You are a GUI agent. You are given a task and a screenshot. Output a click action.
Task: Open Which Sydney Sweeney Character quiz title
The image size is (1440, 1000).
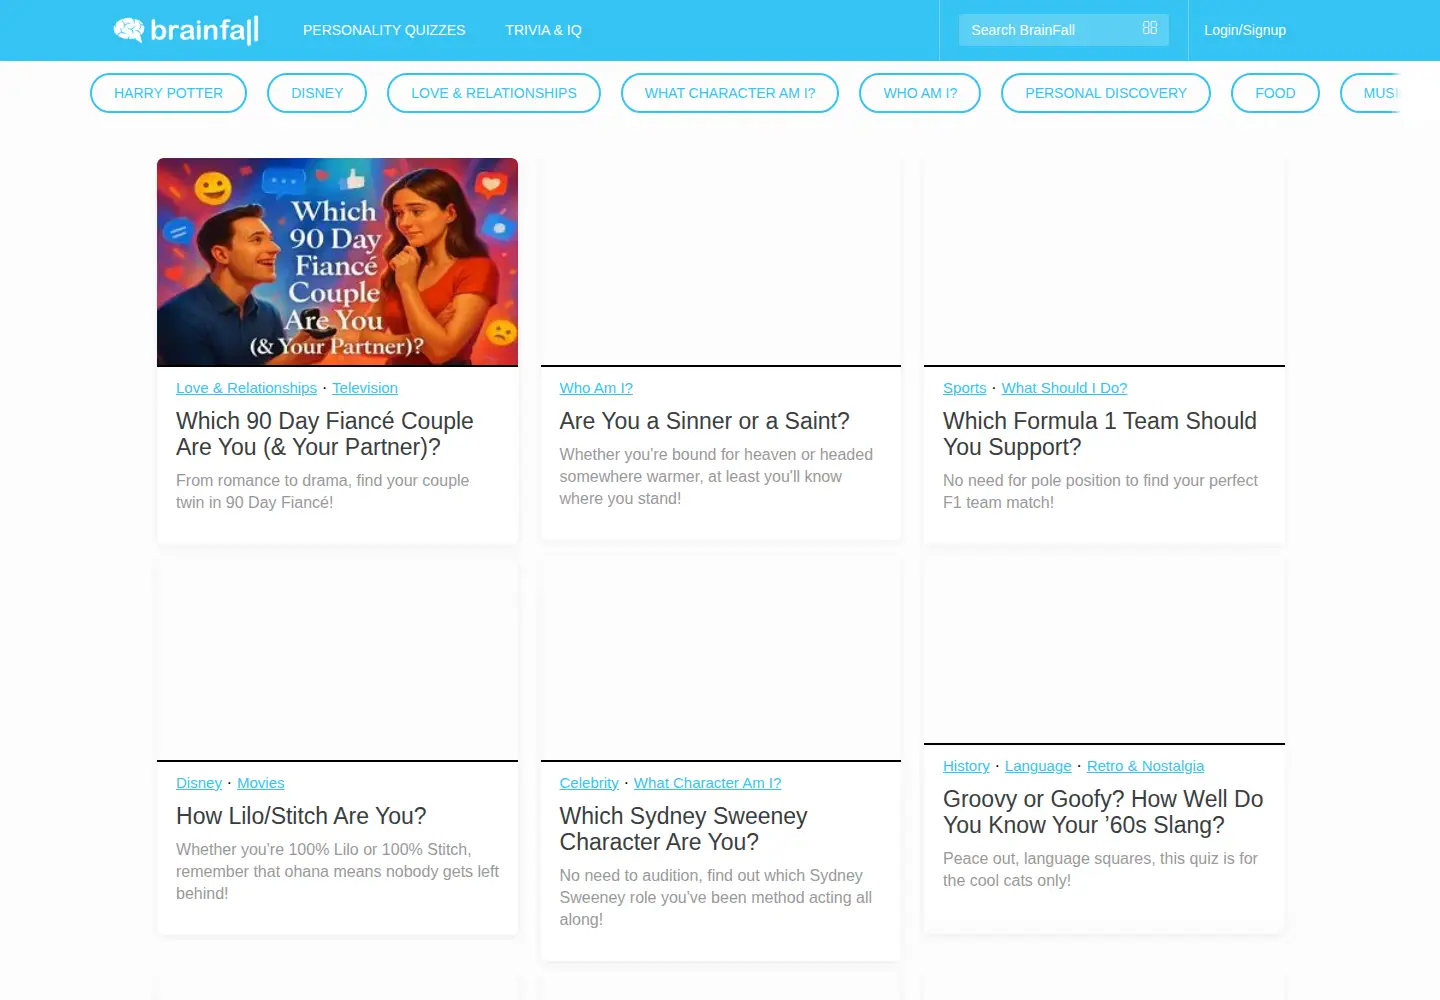coord(684,829)
